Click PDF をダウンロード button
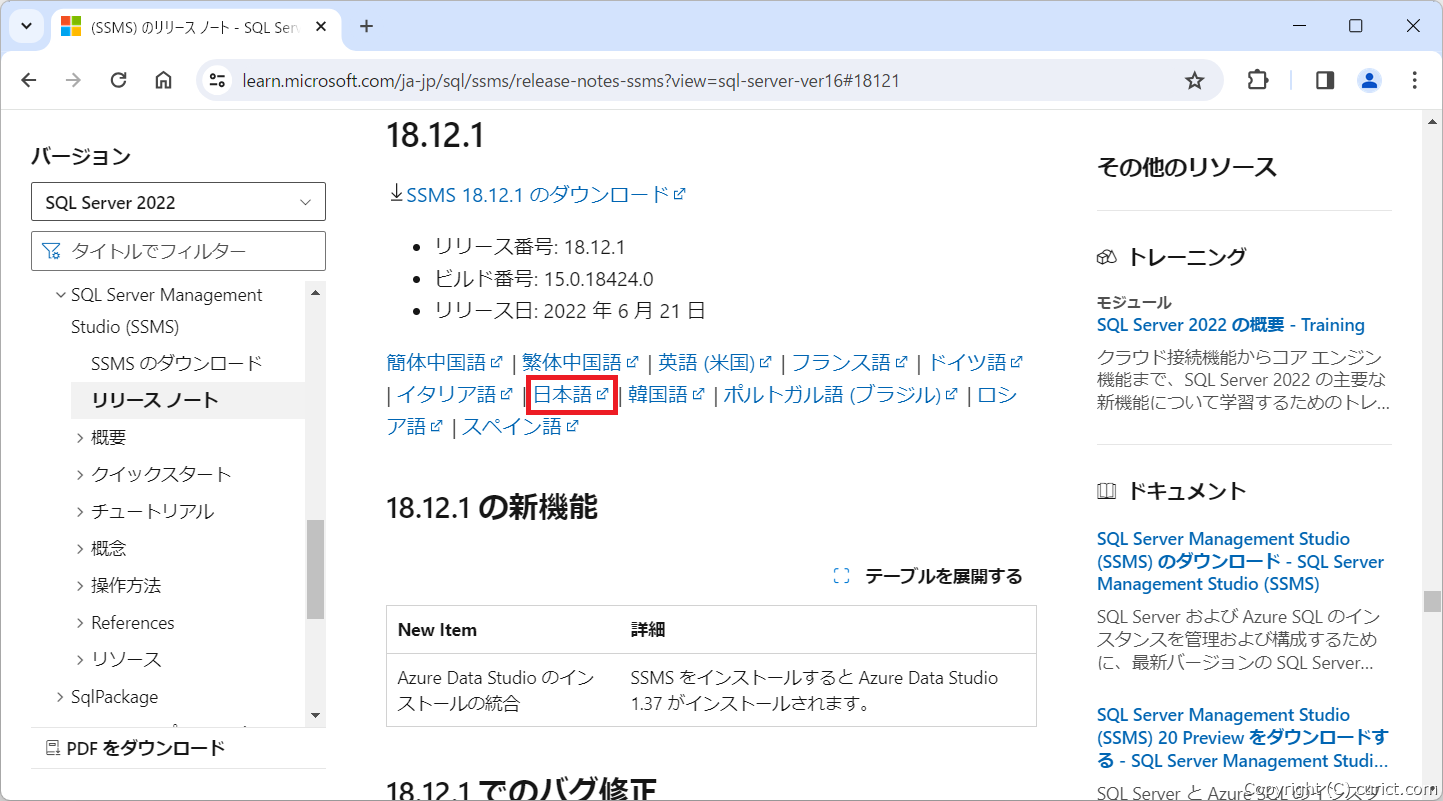The height and width of the screenshot is (801, 1443). pyautogui.click(x=135, y=748)
